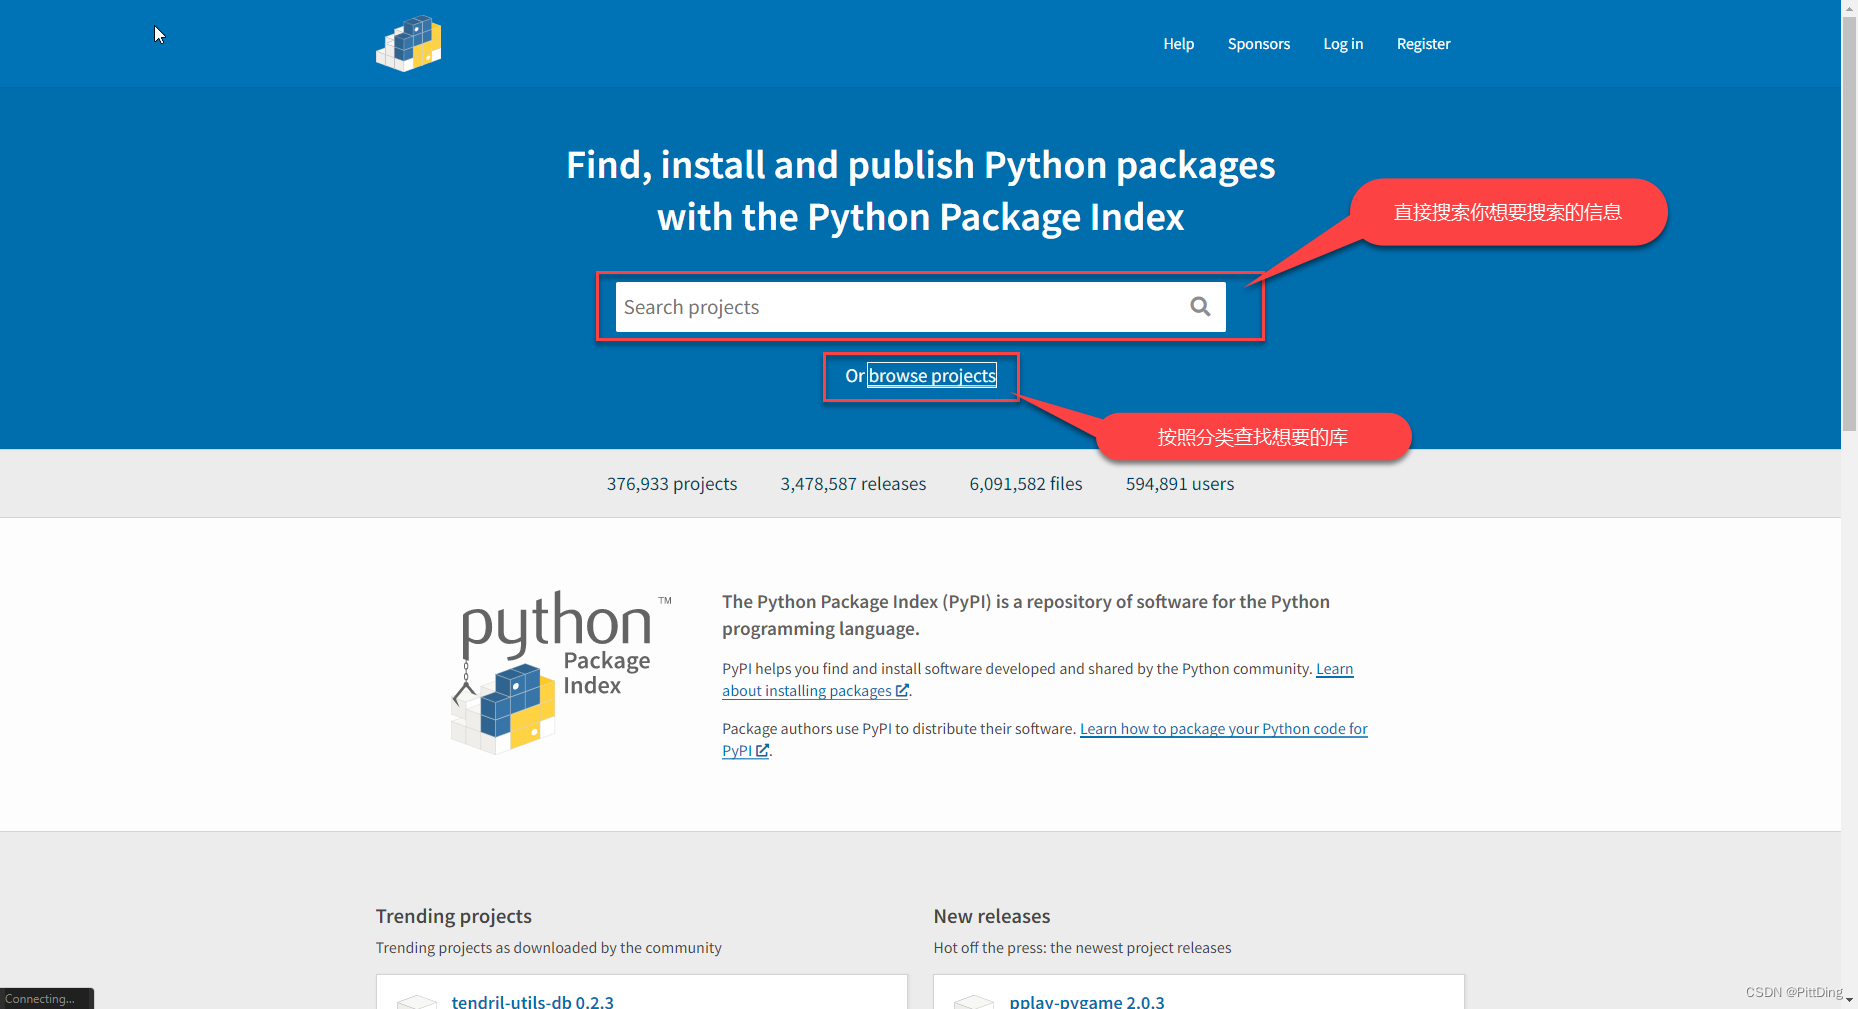Follow the browse projects link

pyautogui.click(x=932, y=376)
